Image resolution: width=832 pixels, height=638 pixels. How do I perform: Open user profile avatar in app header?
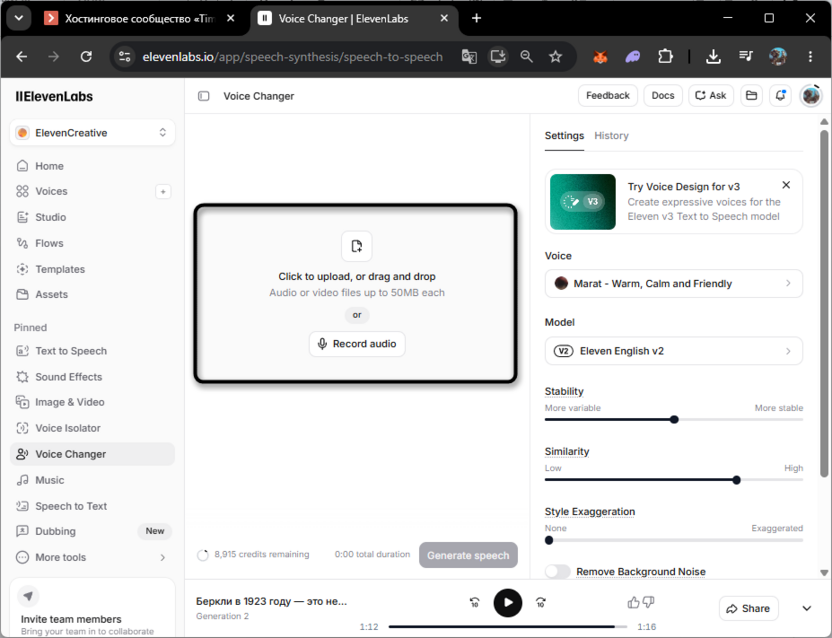pyautogui.click(x=811, y=96)
